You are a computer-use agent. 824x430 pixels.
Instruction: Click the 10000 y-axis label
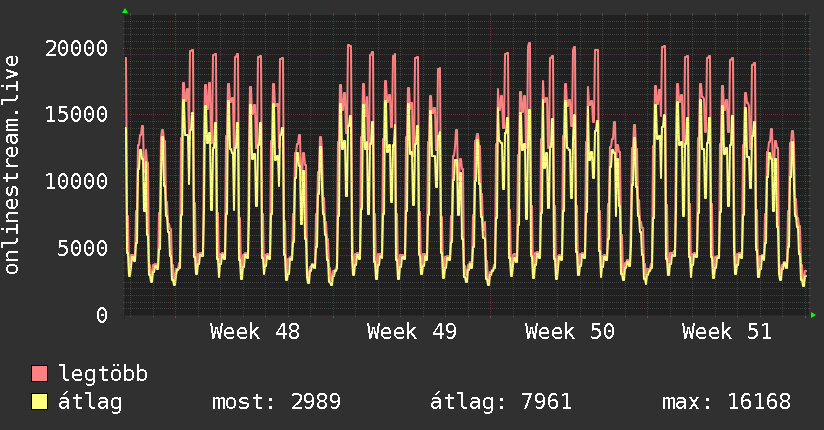[76, 181]
